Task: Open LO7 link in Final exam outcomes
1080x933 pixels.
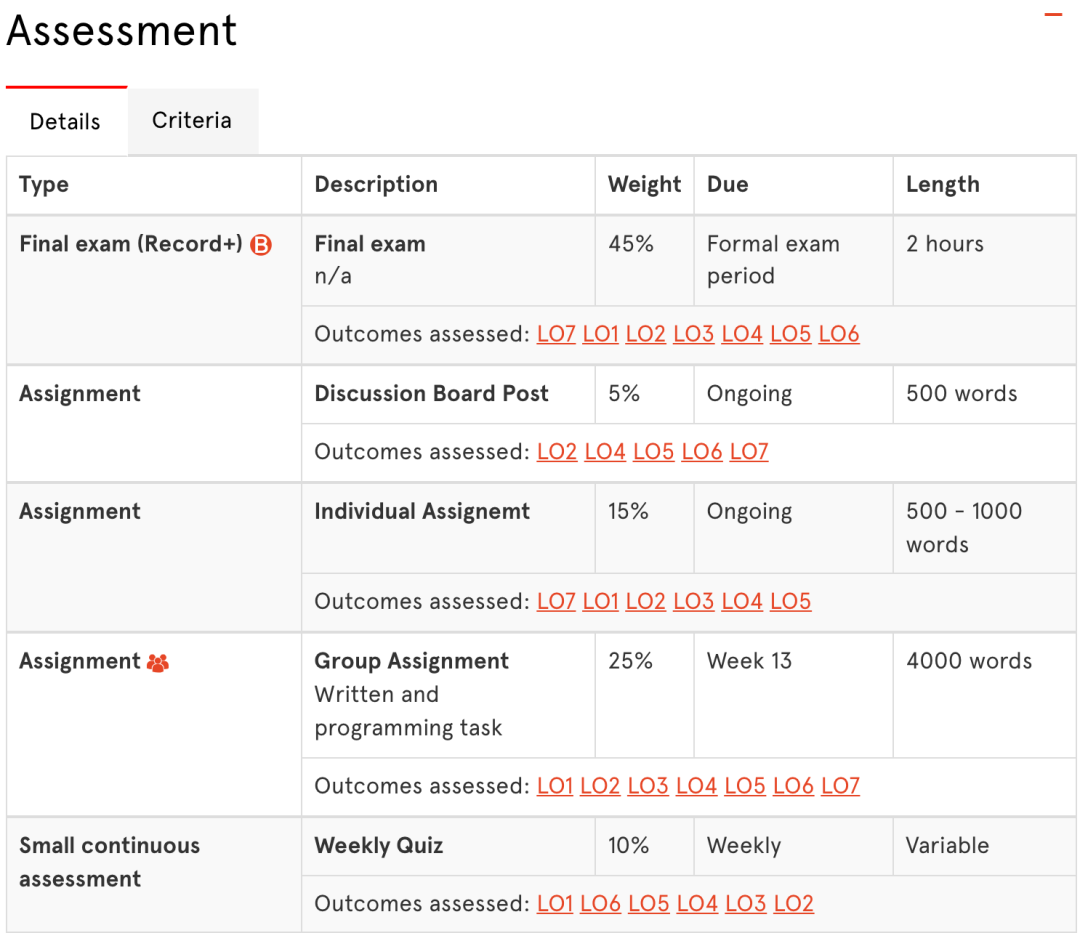Action: (x=556, y=335)
